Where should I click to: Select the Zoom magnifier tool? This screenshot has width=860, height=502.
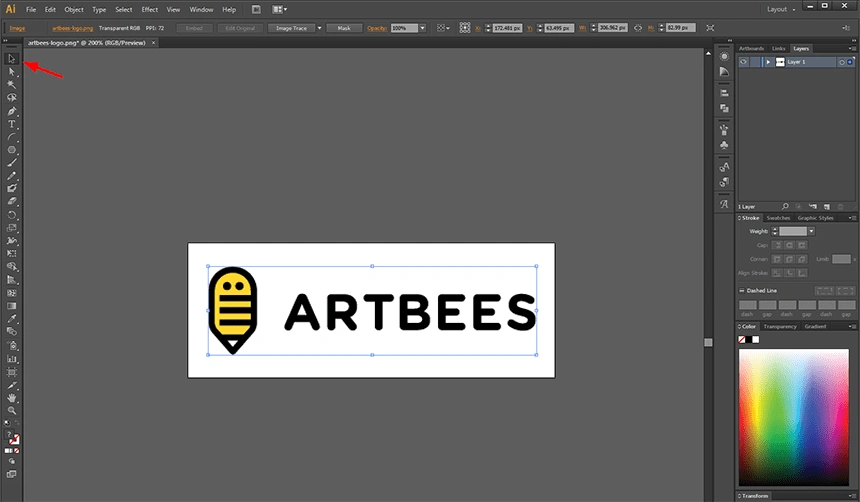12,410
